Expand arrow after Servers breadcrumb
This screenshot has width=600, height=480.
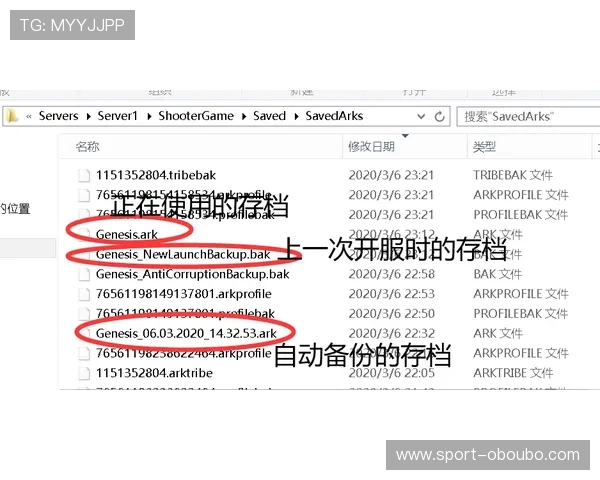tap(88, 116)
